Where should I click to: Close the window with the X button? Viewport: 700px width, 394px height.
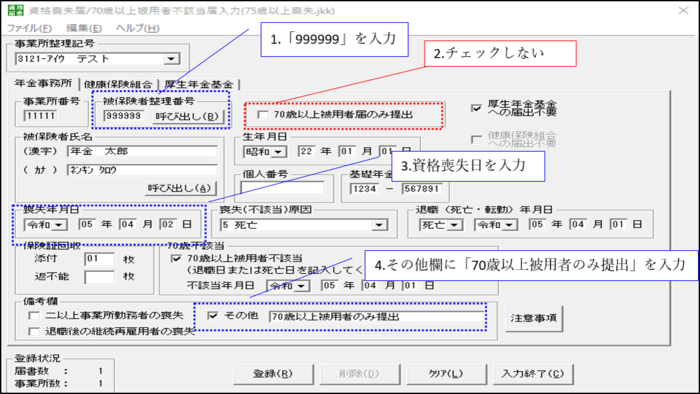[x=683, y=10]
